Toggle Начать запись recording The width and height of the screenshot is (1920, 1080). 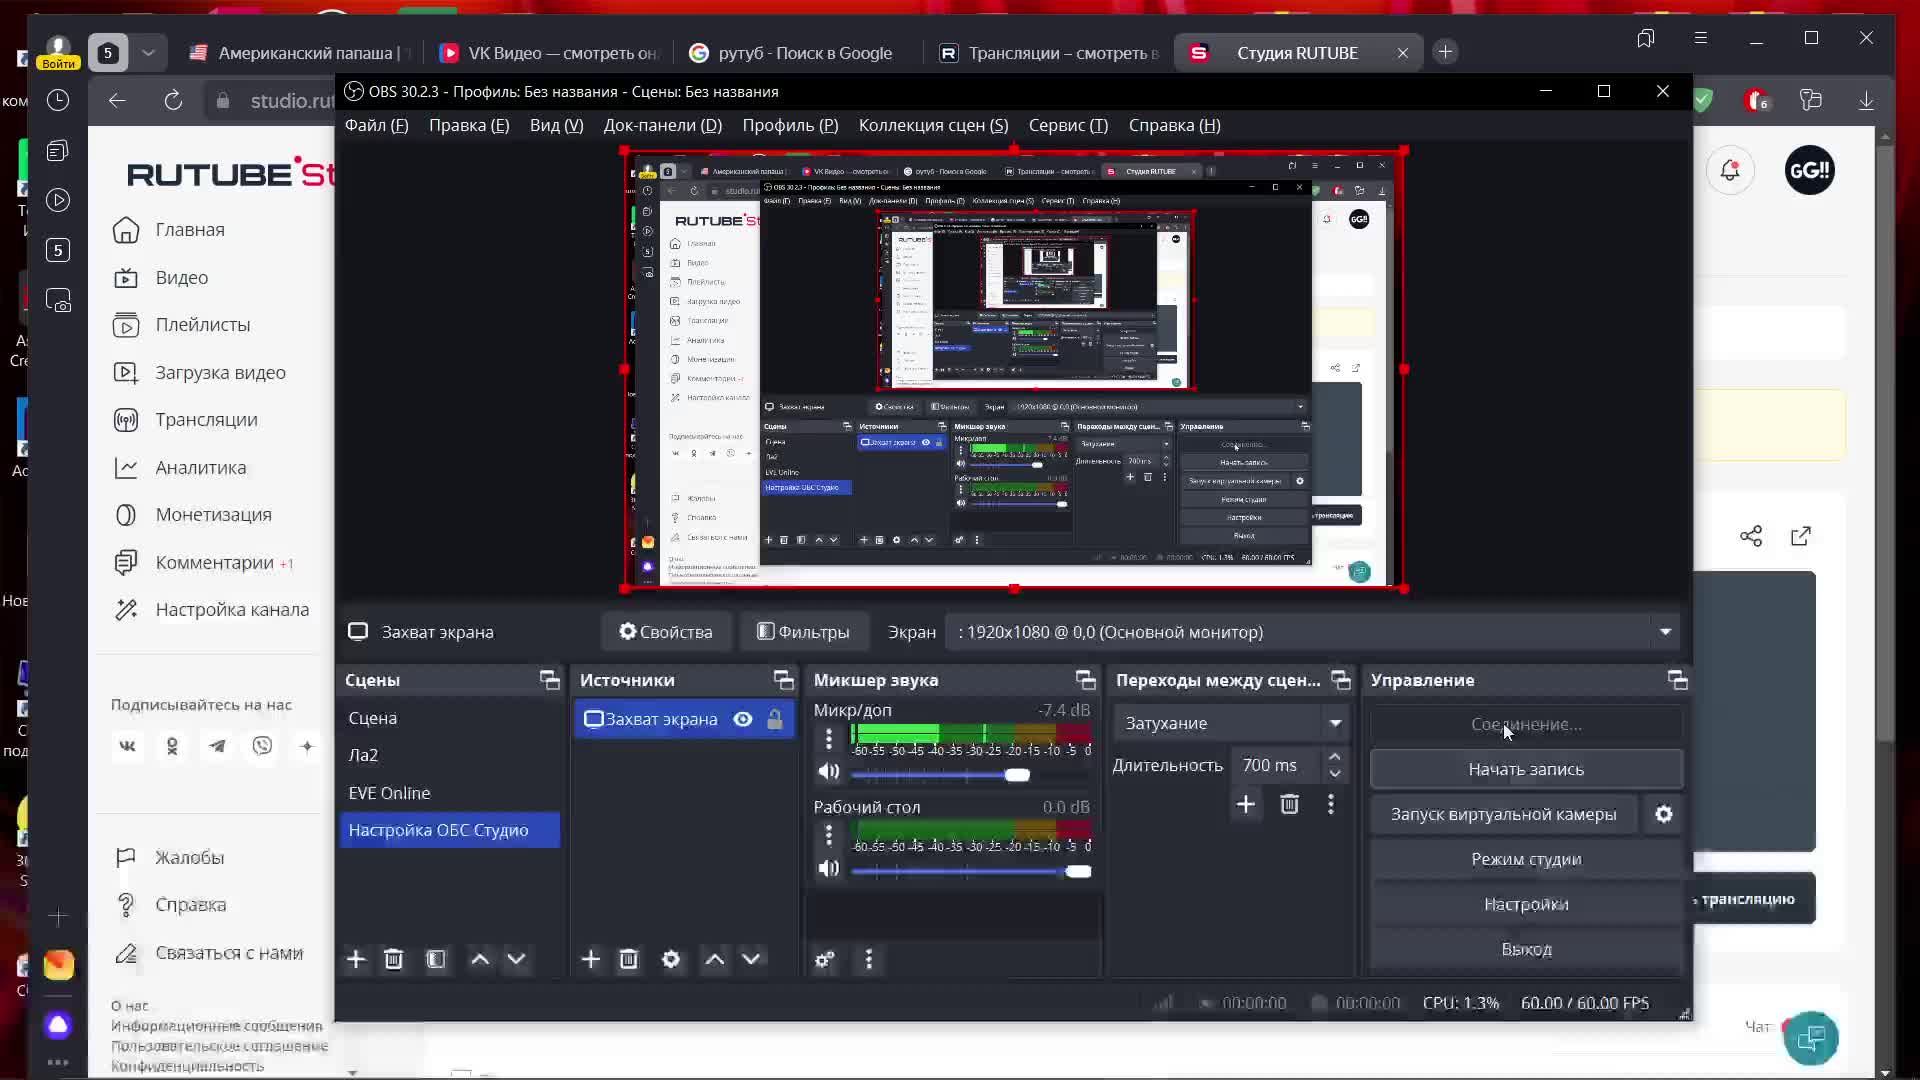[1526, 770]
